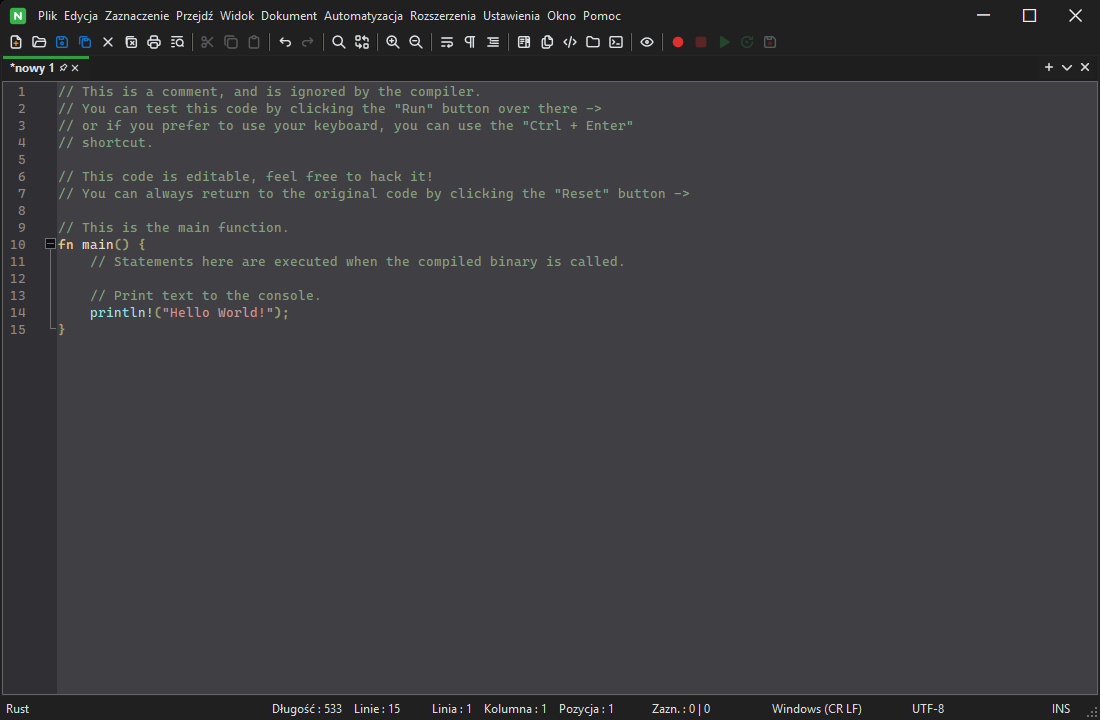Viewport: 1100px width, 720px height.
Task: Show the function list code icon
Action: pos(570,42)
